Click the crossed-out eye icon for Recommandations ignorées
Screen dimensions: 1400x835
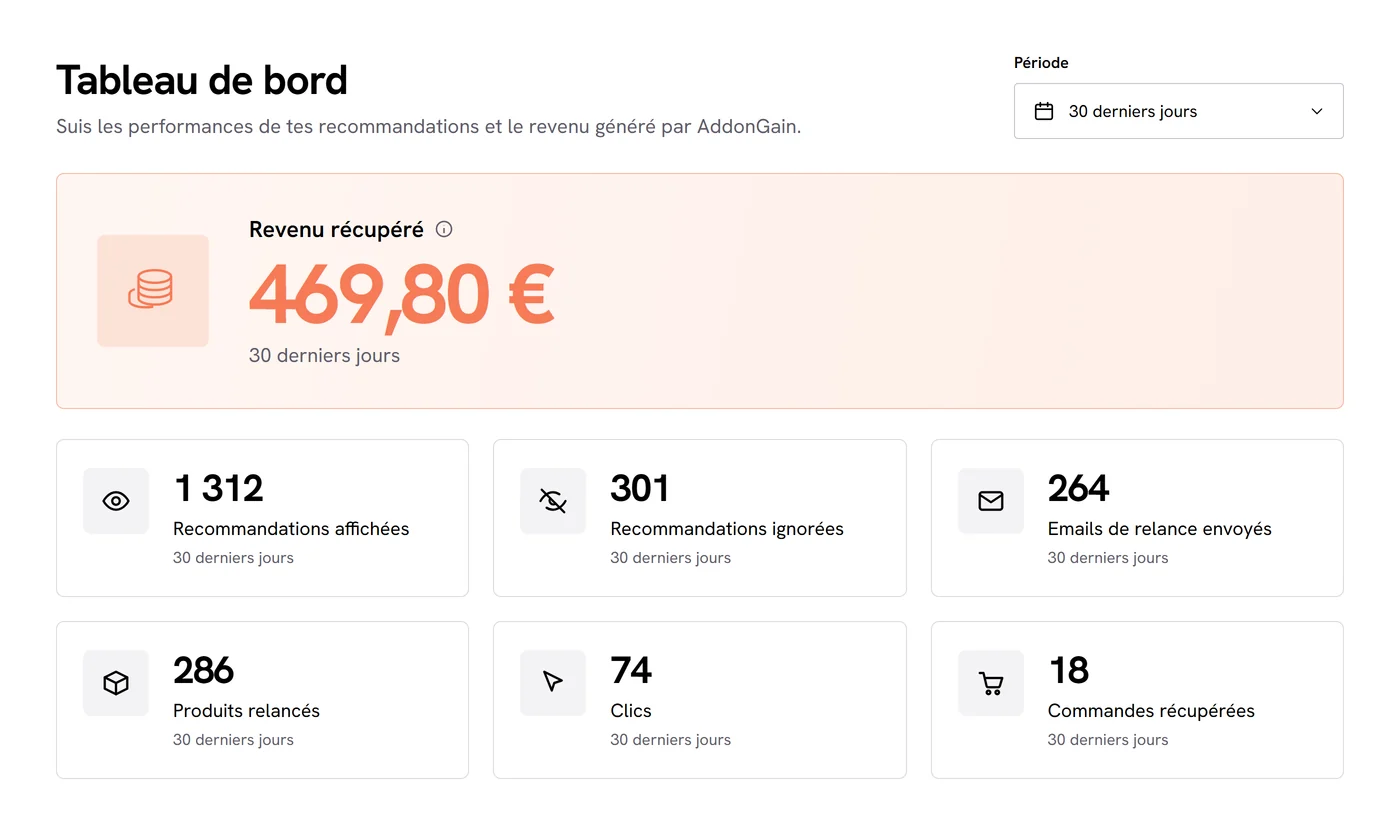553,501
